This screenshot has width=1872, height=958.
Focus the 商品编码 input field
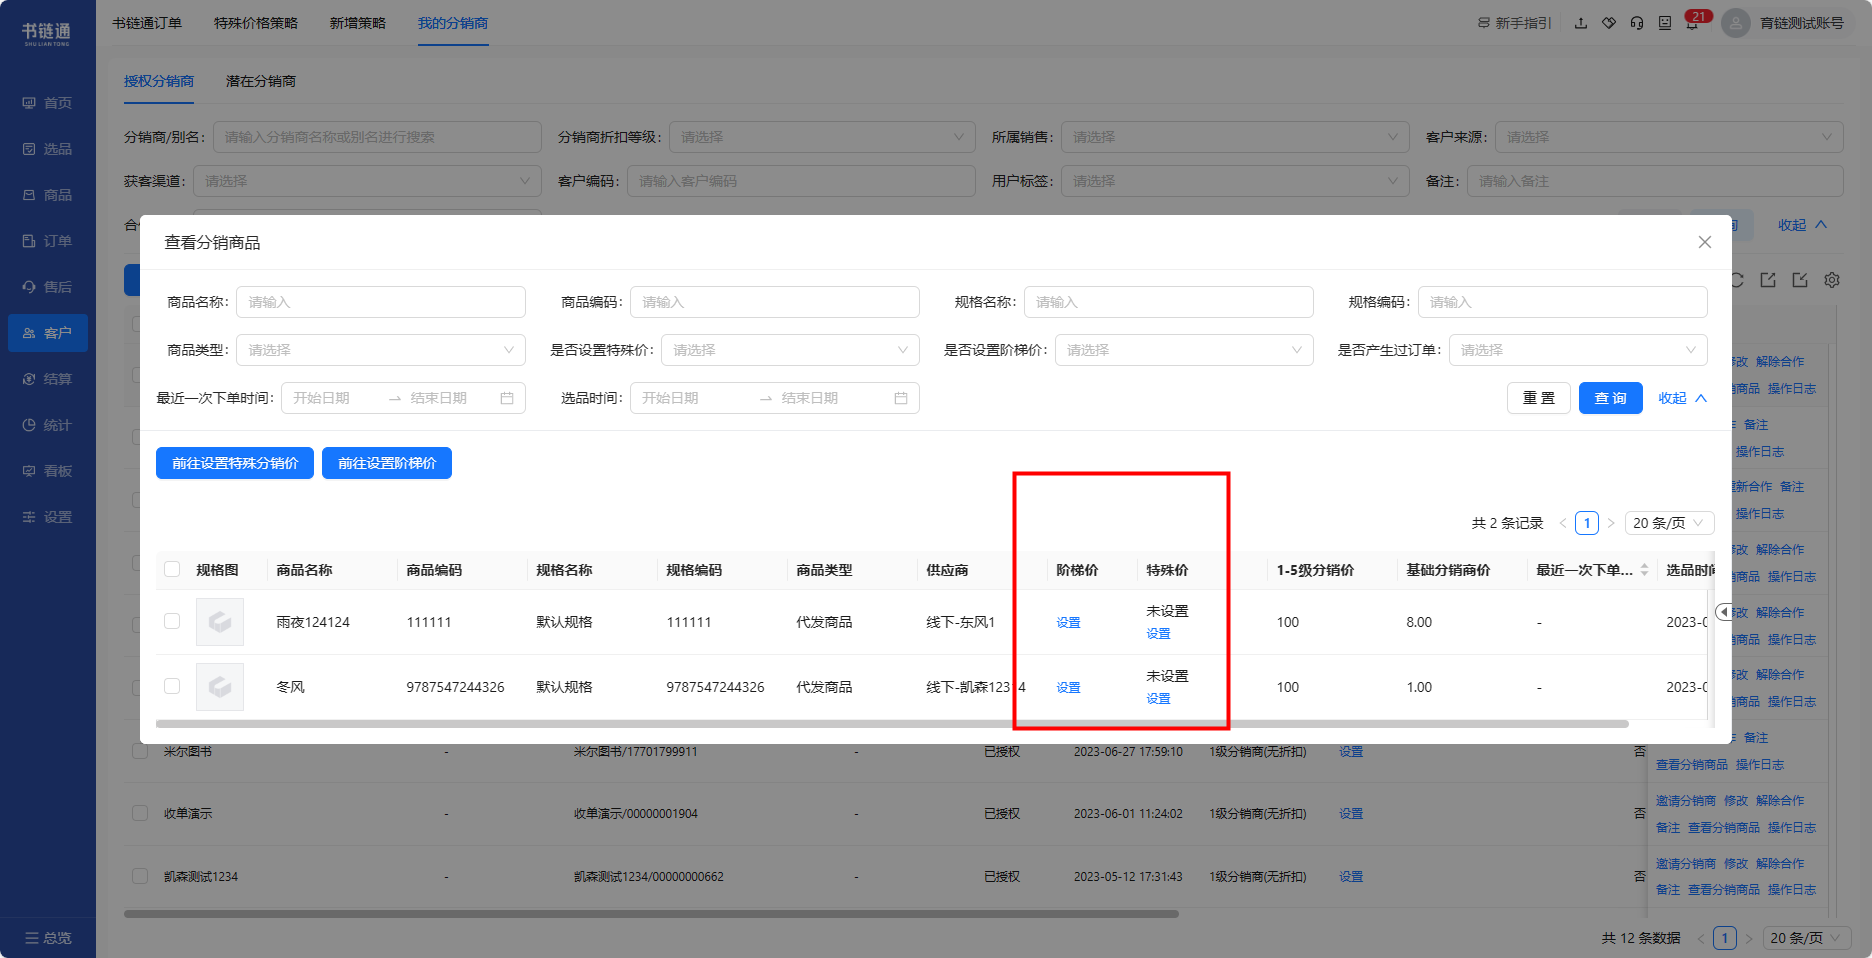(775, 302)
